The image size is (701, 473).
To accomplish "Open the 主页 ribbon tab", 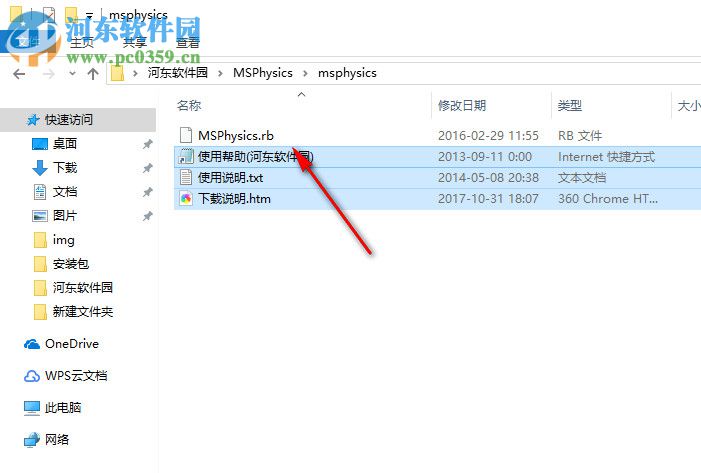I will (82, 43).
